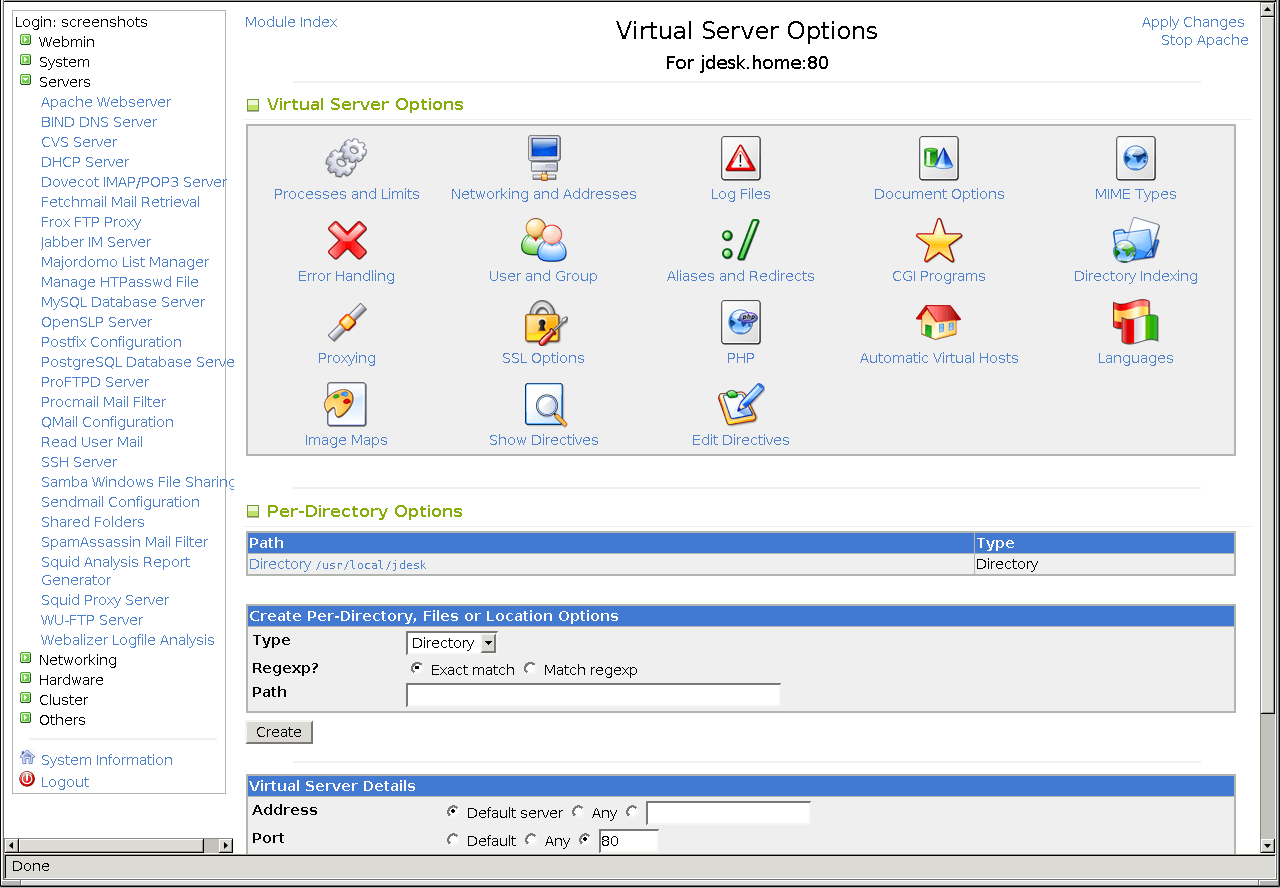Open BIND DNS Server in sidebar
Image resolution: width=1280 pixels, height=888 pixels.
click(x=99, y=122)
